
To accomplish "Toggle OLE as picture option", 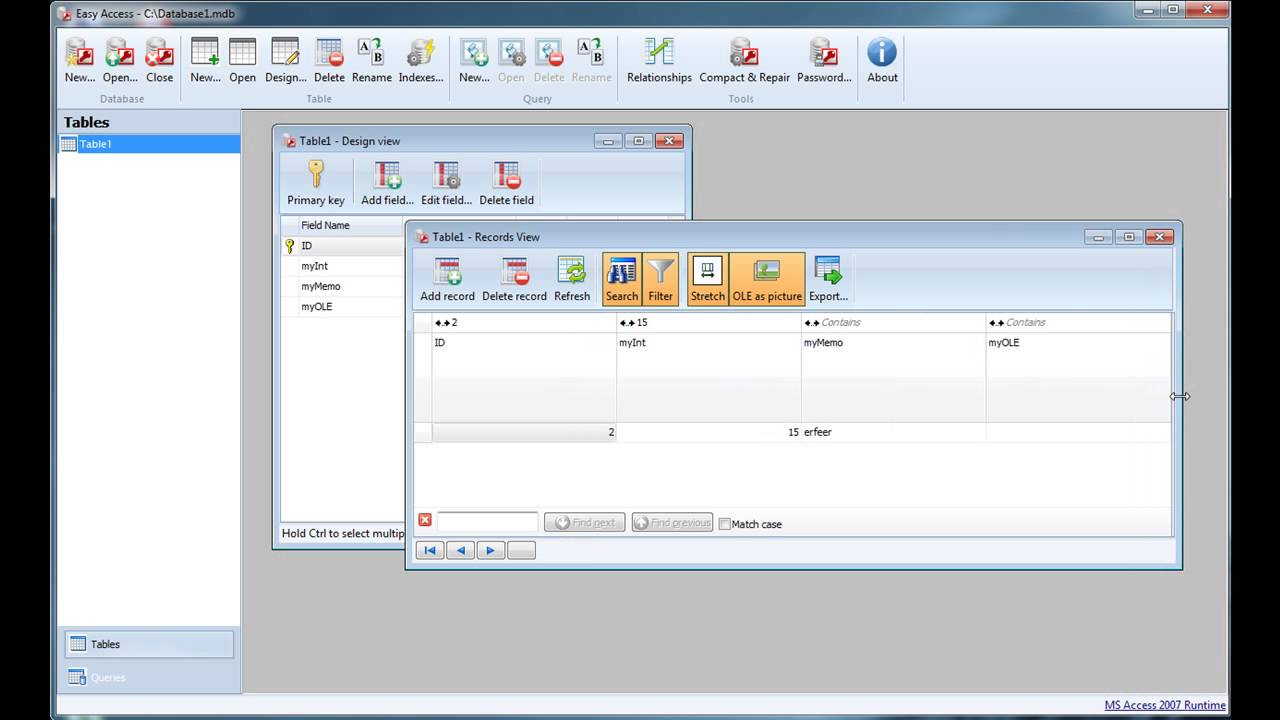I will [x=767, y=279].
